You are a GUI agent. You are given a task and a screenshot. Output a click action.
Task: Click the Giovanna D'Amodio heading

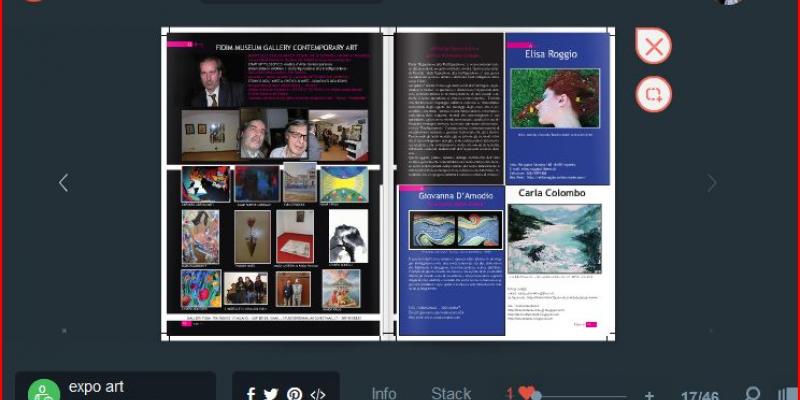point(456,196)
